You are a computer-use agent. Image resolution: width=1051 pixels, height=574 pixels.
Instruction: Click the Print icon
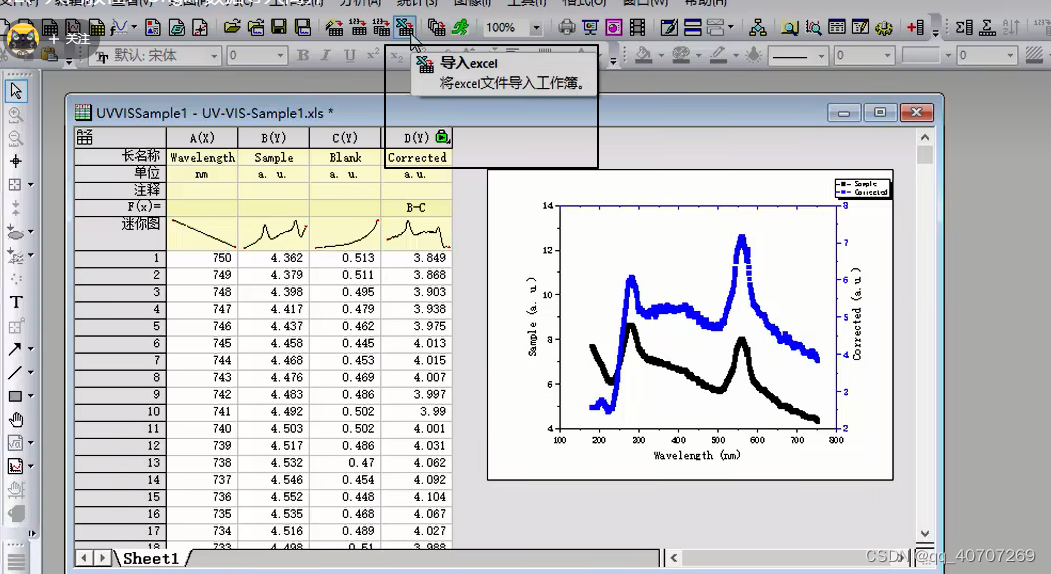tap(566, 27)
